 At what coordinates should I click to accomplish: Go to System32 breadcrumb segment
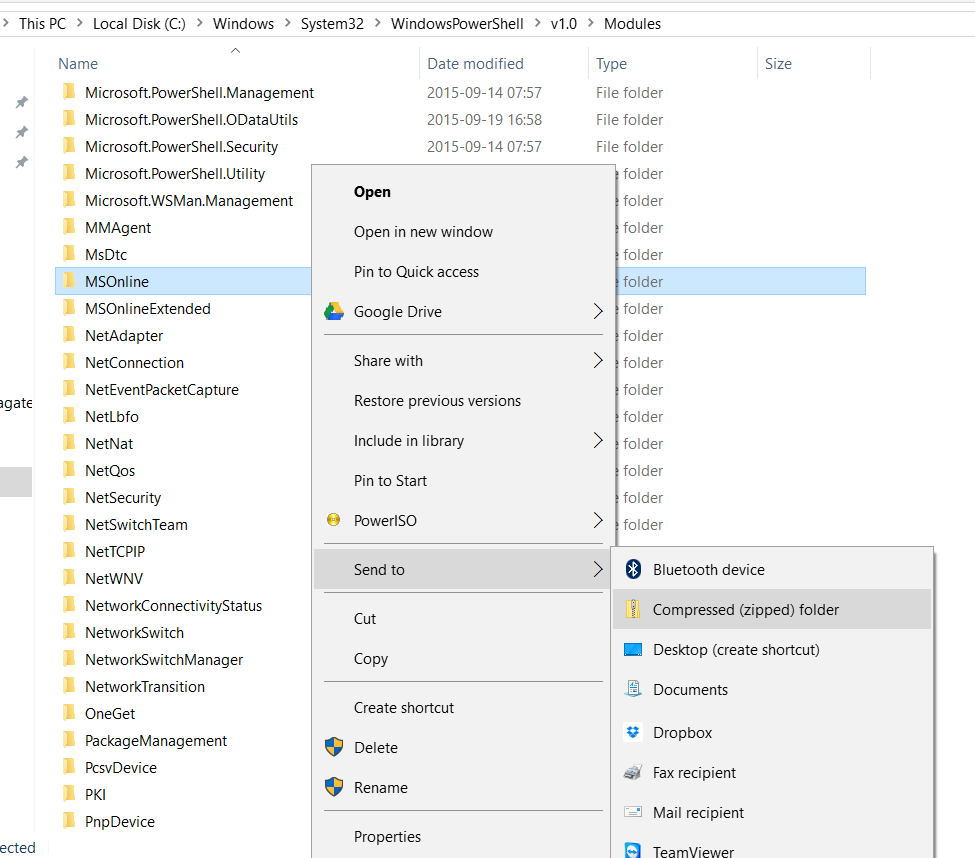332,24
